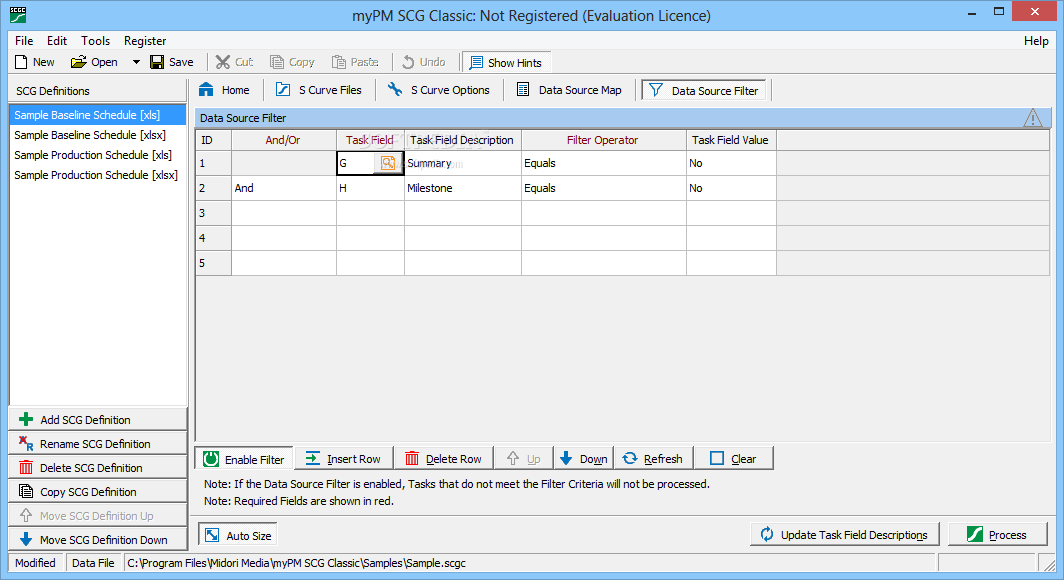Screen dimensions: 1064x580
Task: Select row 5 by its ID cell
Action: (x=214, y=263)
